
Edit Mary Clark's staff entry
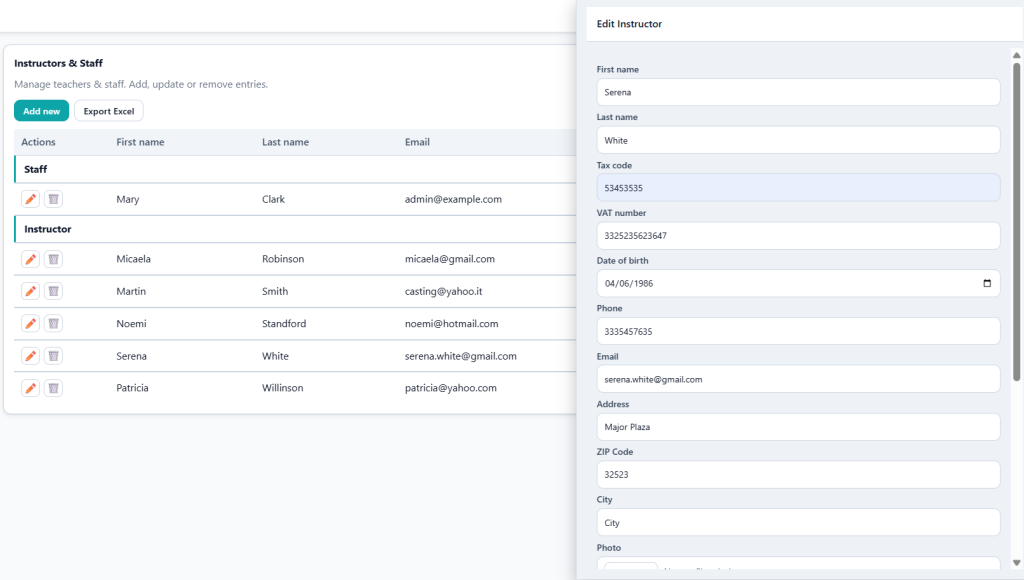29,198
